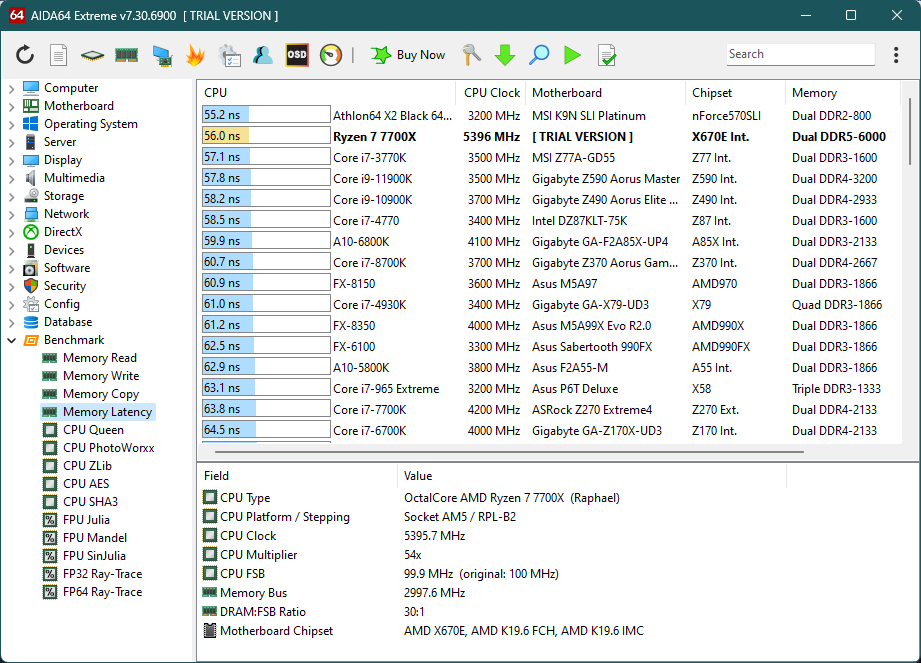
Task: Open the Report page icon
Action: pos(58,55)
